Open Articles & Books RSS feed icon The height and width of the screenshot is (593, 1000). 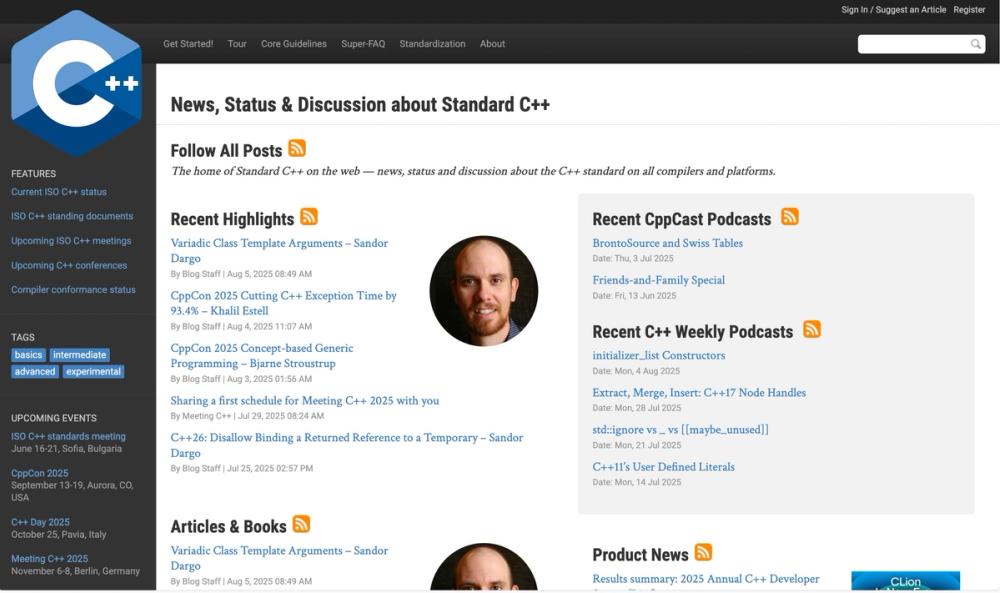pyautogui.click(x=301, y=524)
